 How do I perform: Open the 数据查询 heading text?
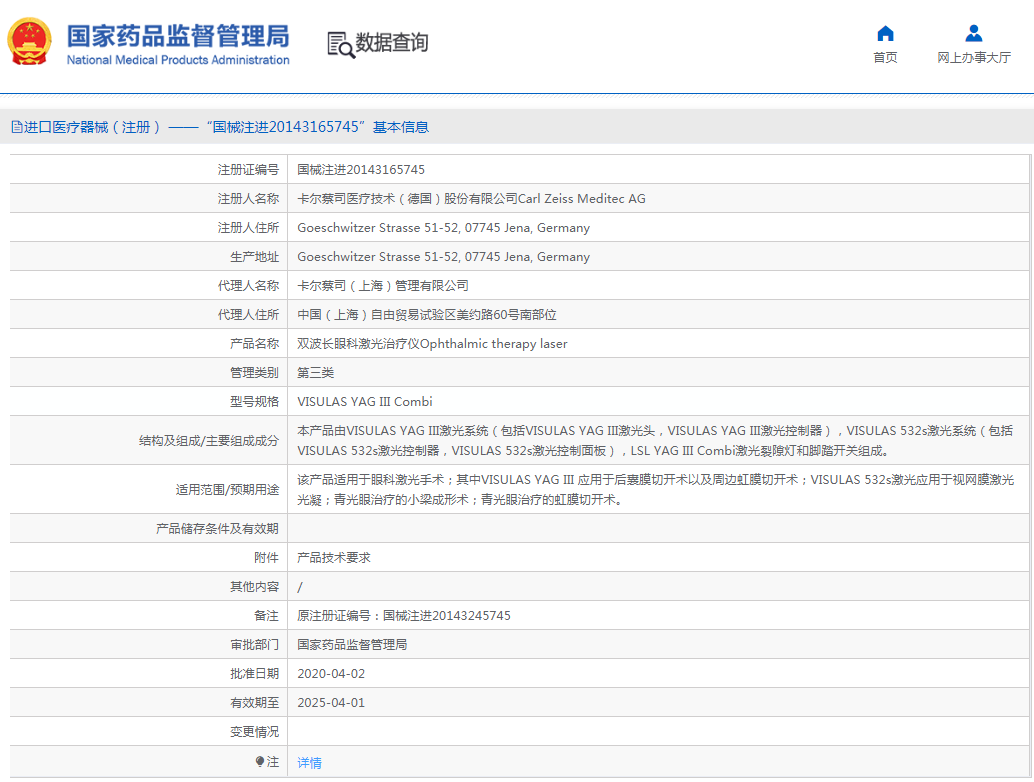(x=392, y=43)
